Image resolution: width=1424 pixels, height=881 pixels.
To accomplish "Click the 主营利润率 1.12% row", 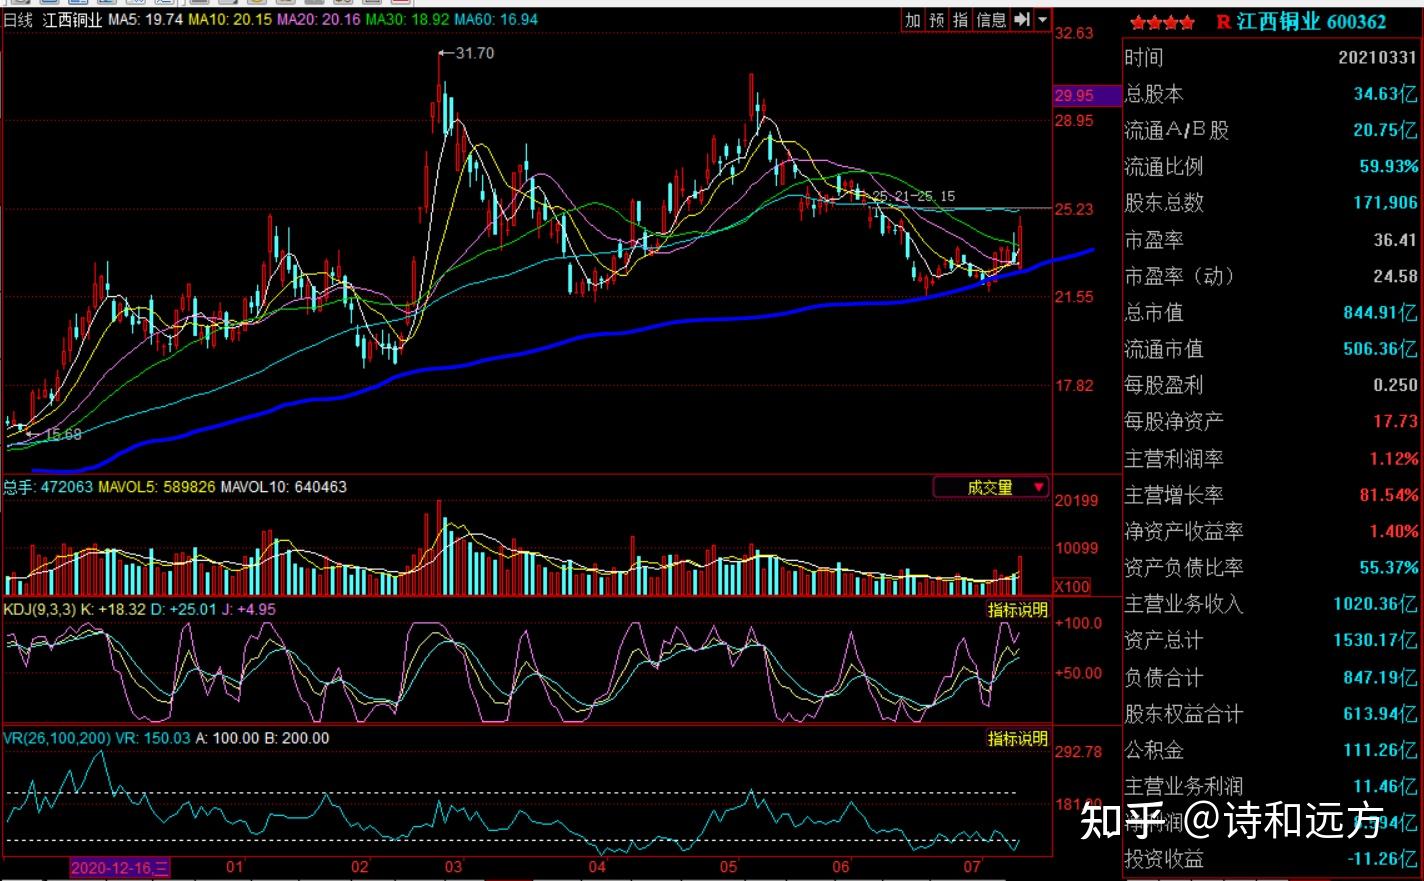I will click(x=1271, y=459).
